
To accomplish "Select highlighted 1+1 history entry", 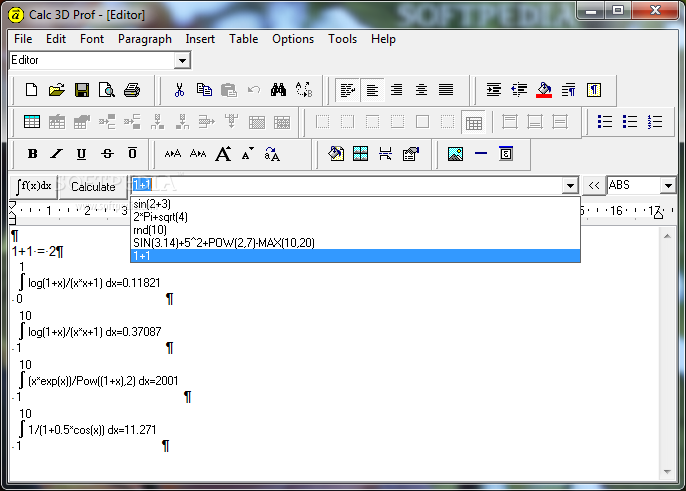I will pyautogui.click(x=355, y=256).
